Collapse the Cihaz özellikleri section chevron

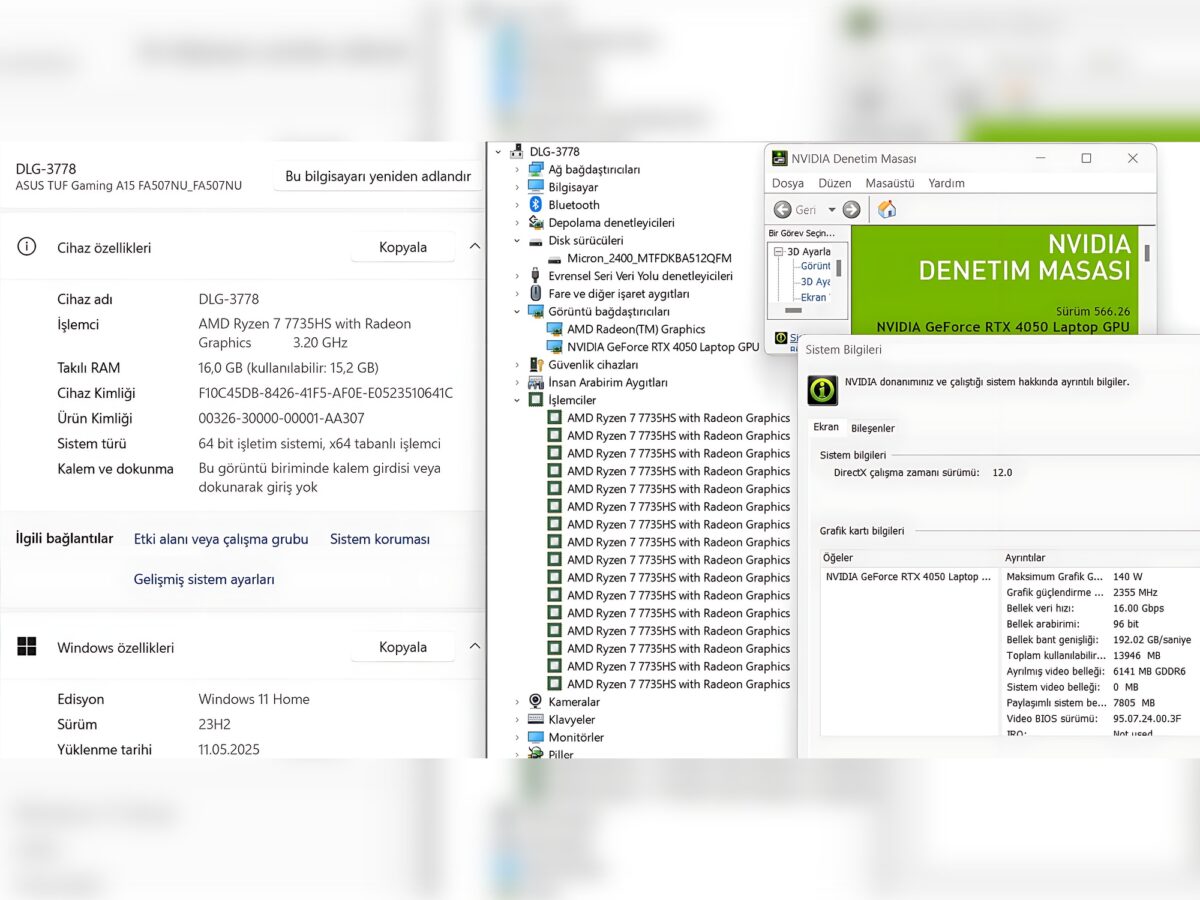475,247
